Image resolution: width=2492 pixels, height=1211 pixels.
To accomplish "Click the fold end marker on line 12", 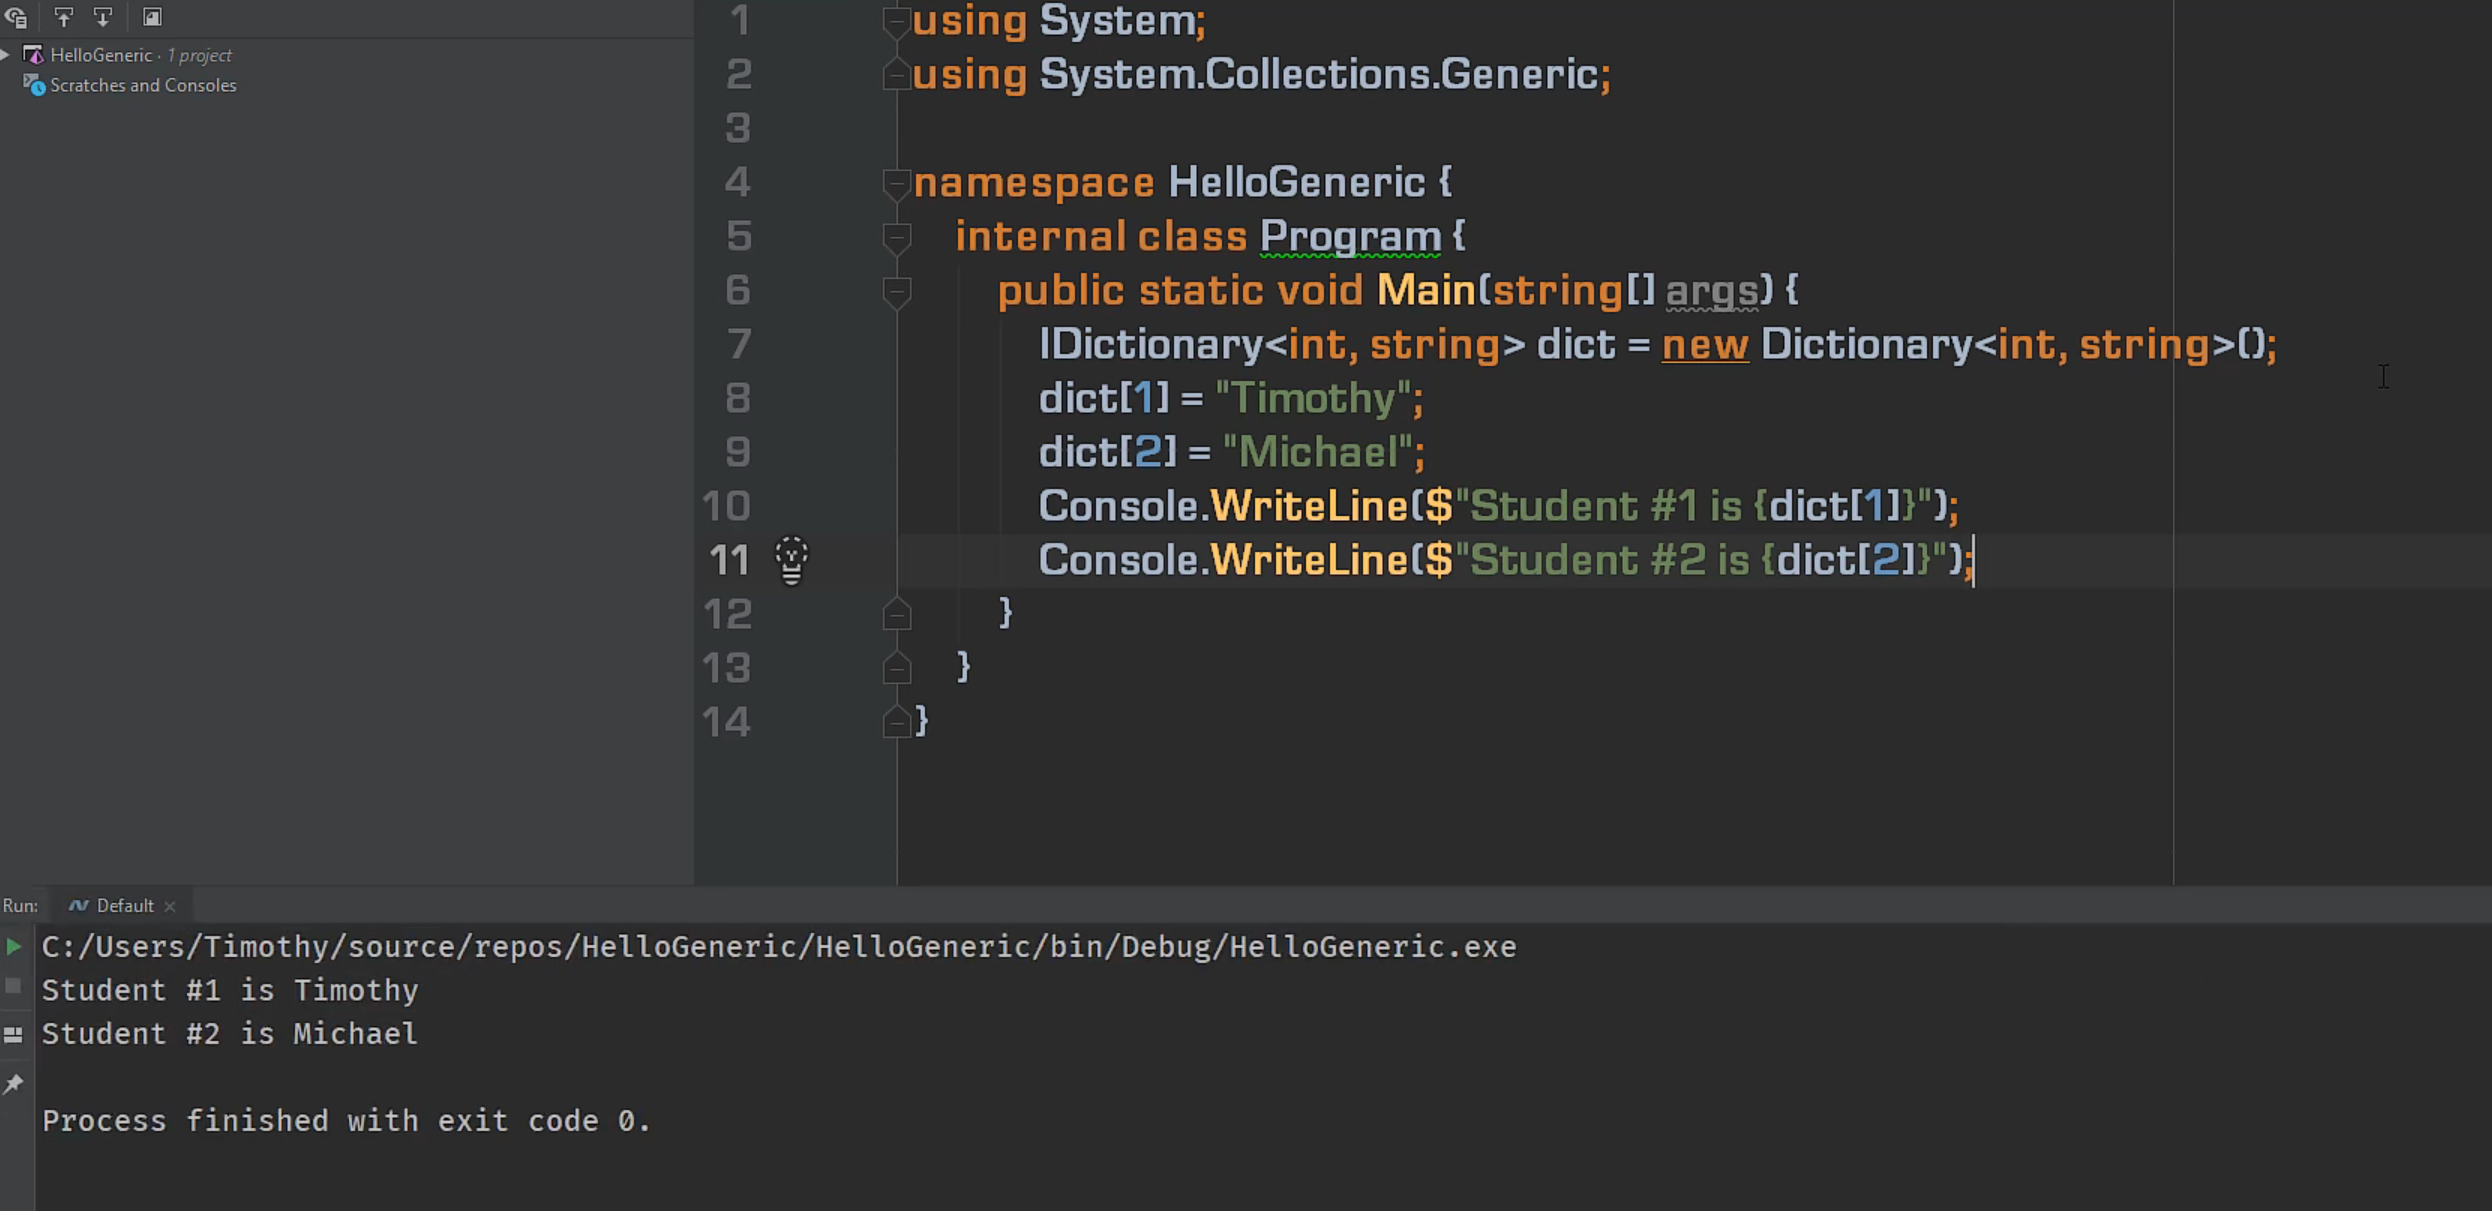I will pyautogui.click(x=896, y=614).
